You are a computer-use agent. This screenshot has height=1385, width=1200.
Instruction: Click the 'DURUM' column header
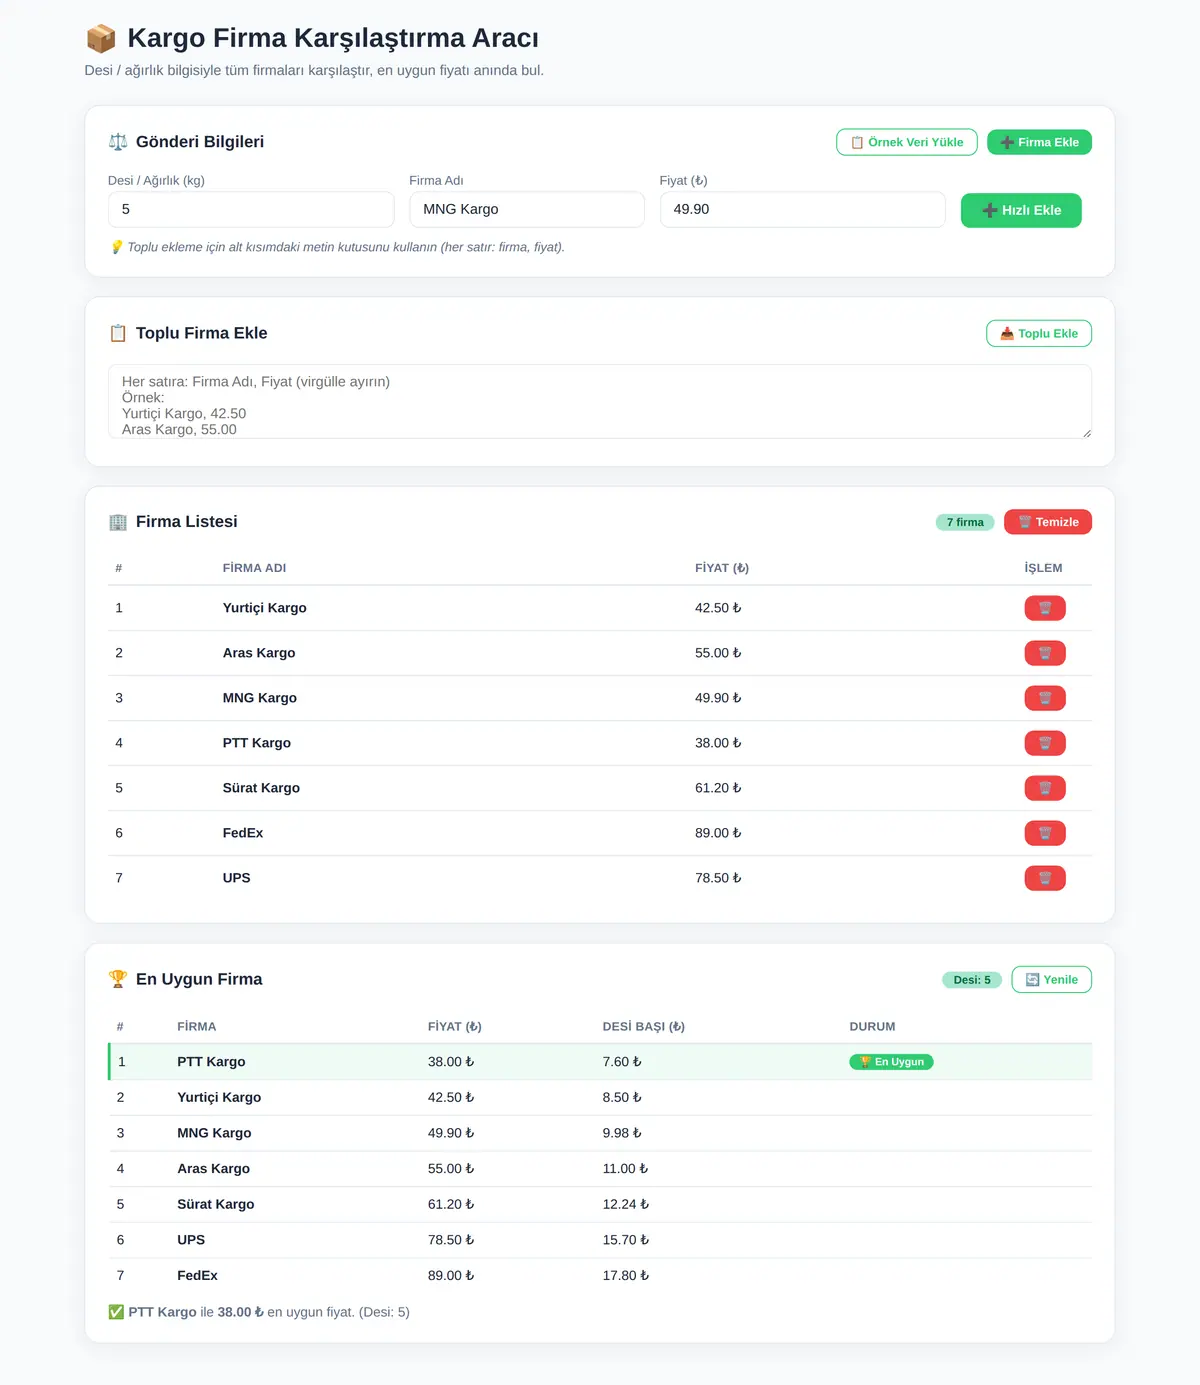(x=872, y=1027)
